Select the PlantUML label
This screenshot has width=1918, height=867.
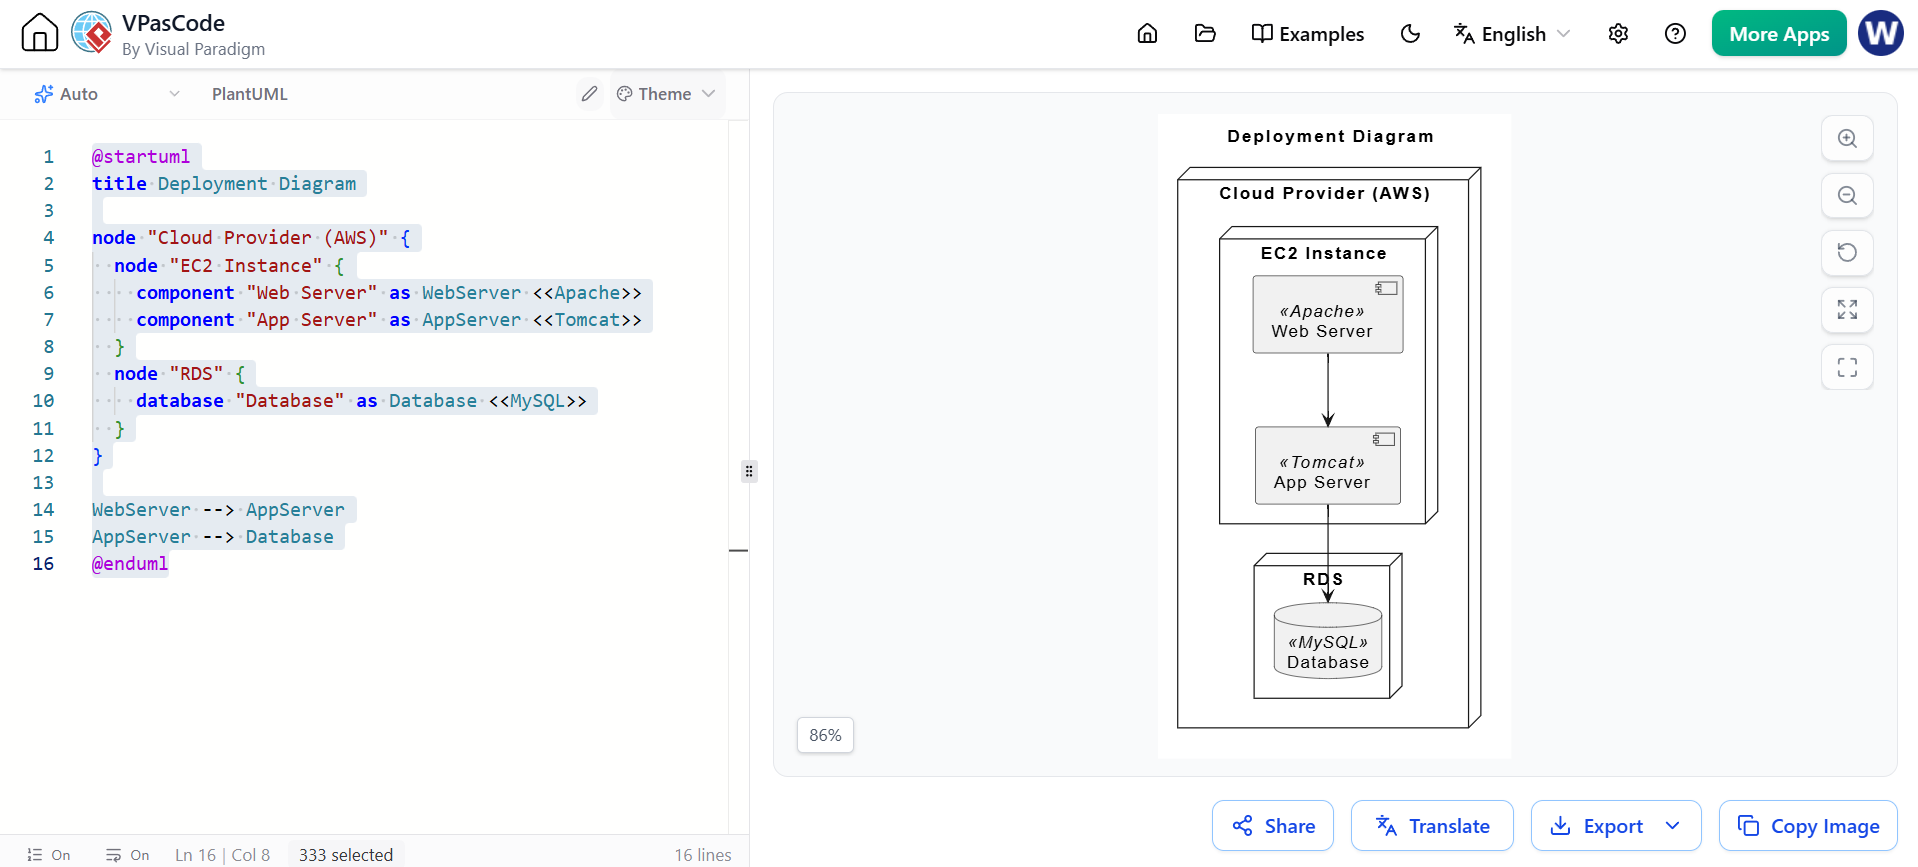[x=250, y=94]
